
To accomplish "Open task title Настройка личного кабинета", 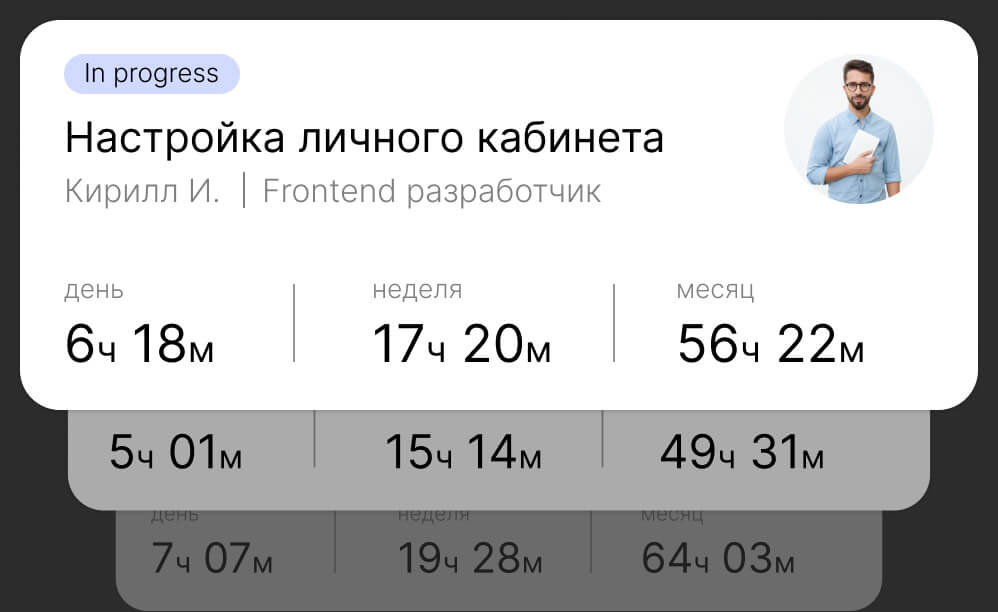I will pyautogui.click(x=364, y=138).
